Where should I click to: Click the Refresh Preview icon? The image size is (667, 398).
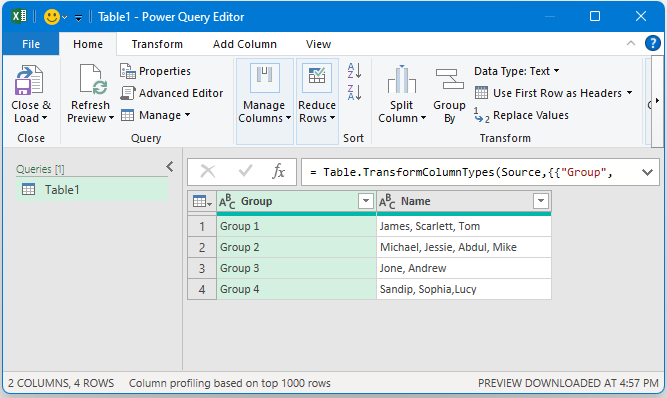93,80
